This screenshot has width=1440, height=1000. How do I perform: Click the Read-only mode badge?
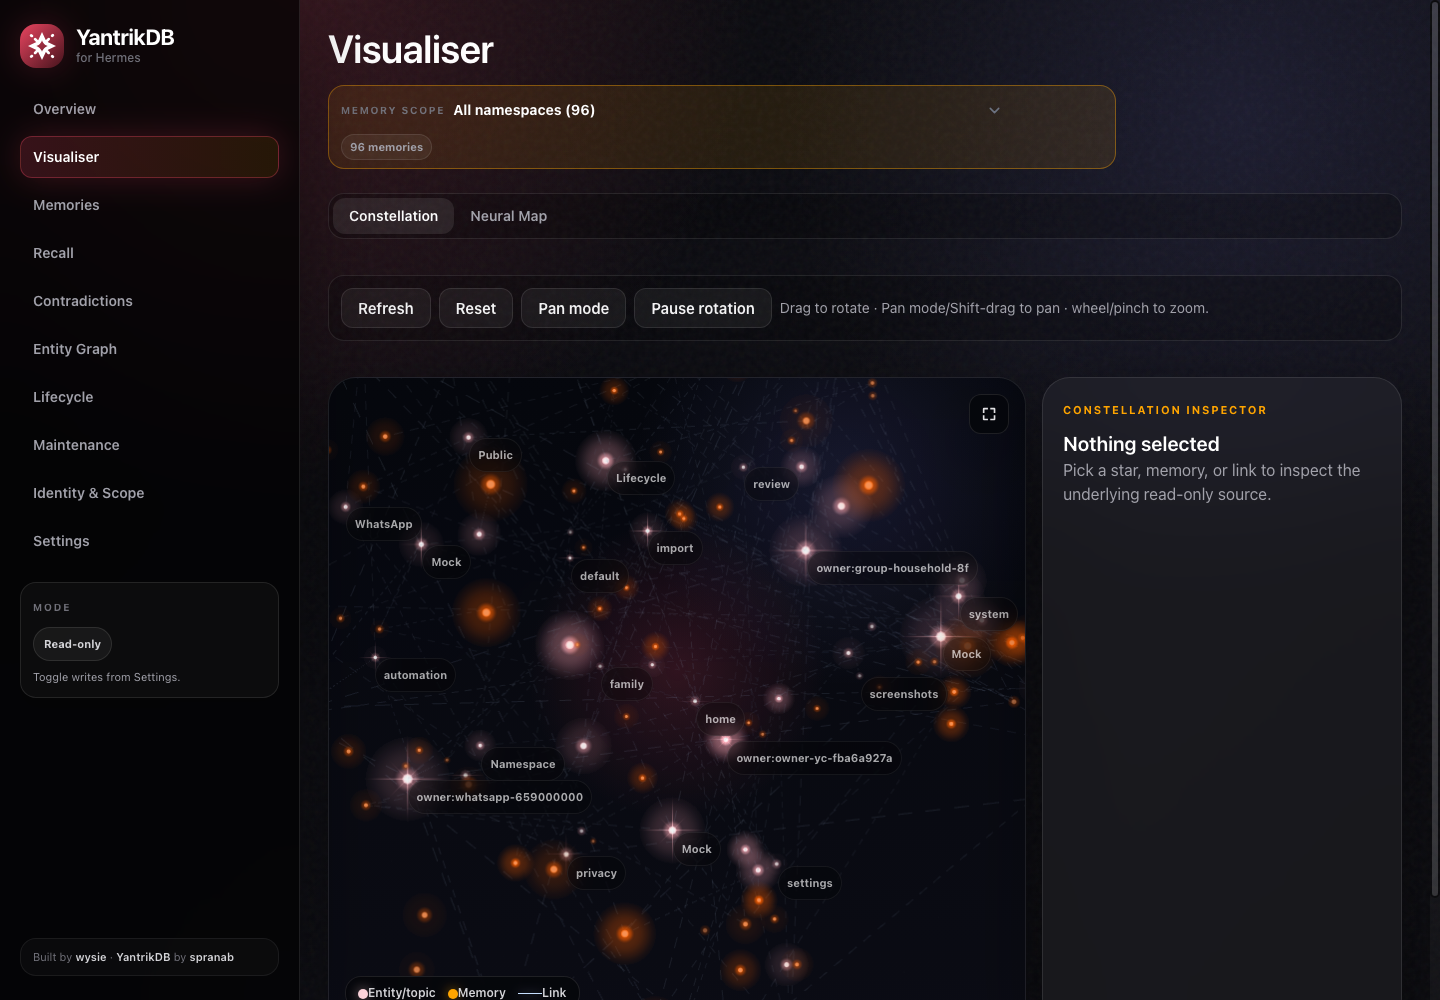tap(72, 644)
